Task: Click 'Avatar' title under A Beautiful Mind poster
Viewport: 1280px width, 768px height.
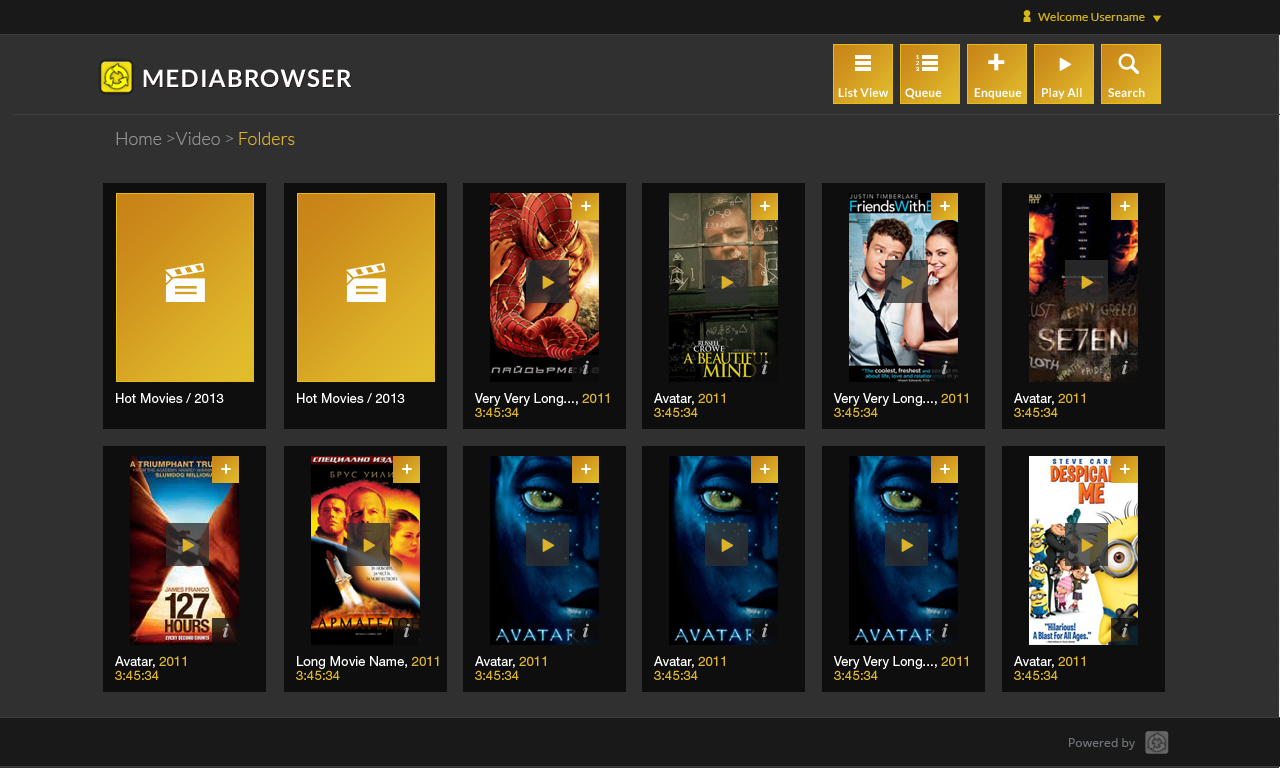Action: (674, 398)
